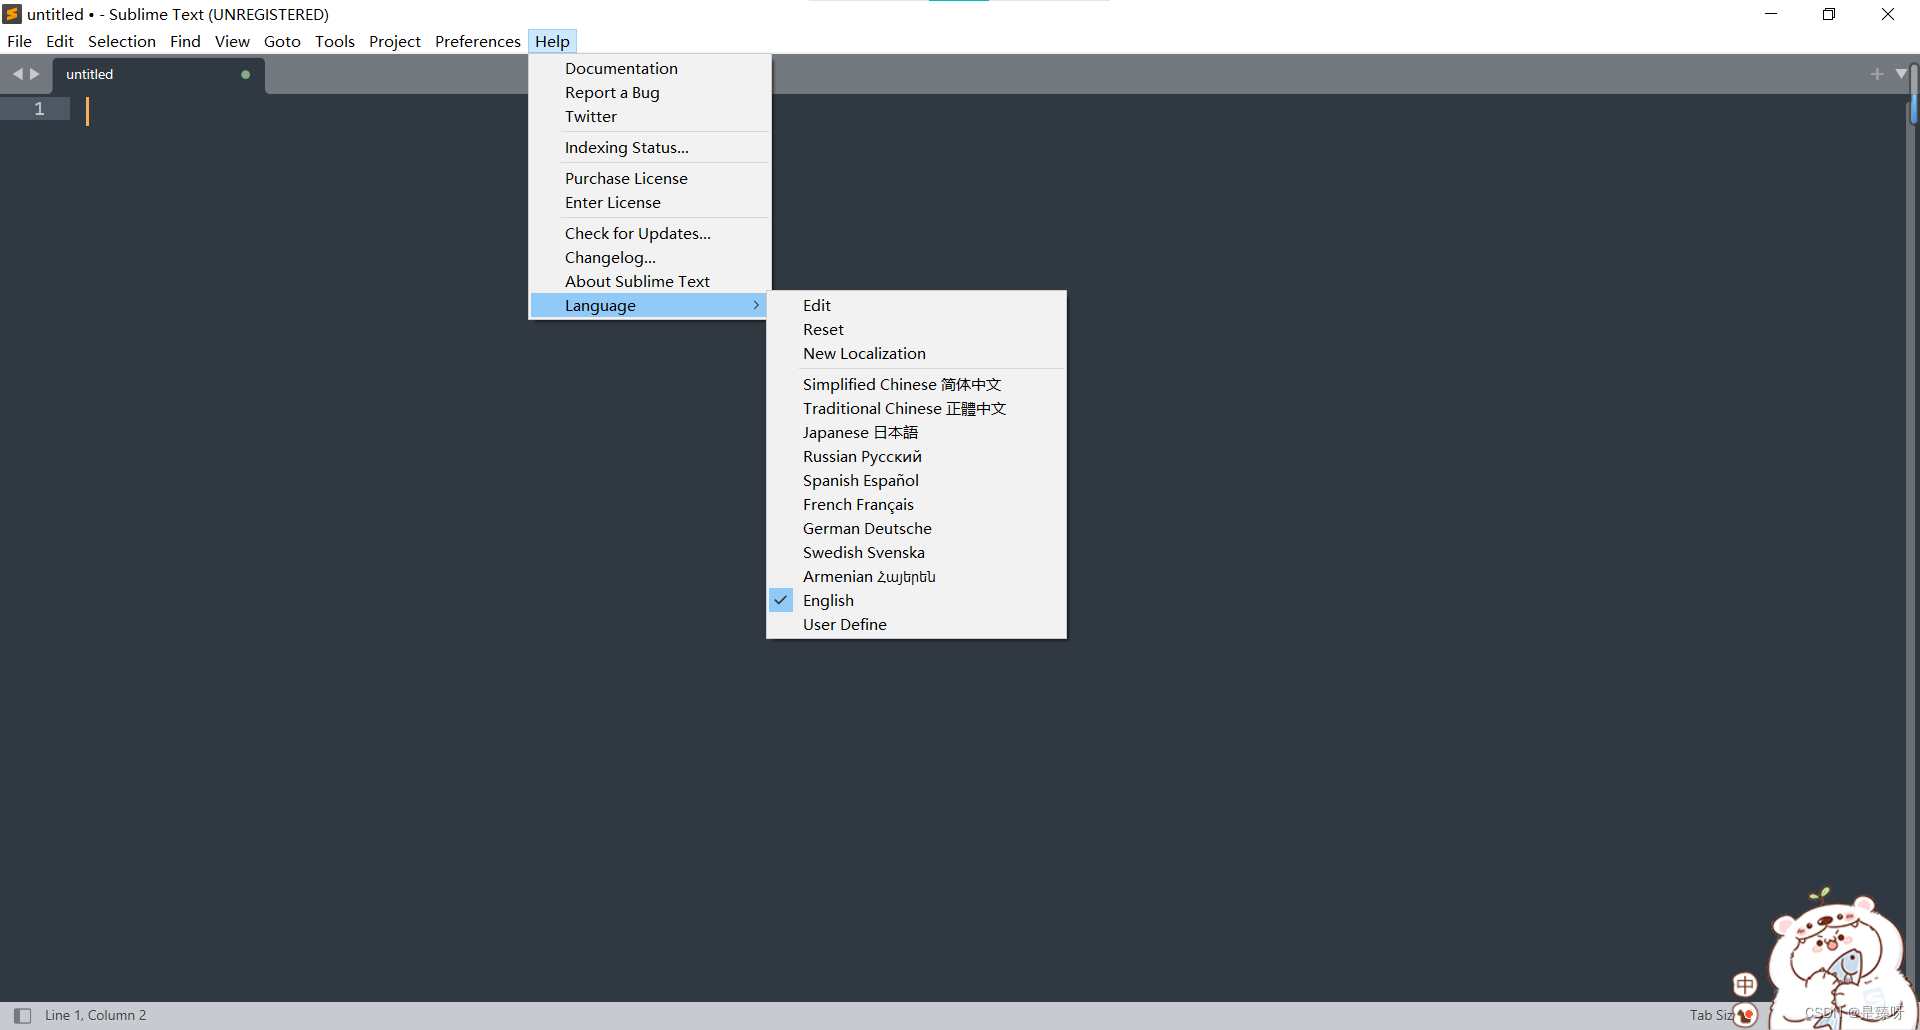Switch language to Simplified Chinese

click(916, 384)
